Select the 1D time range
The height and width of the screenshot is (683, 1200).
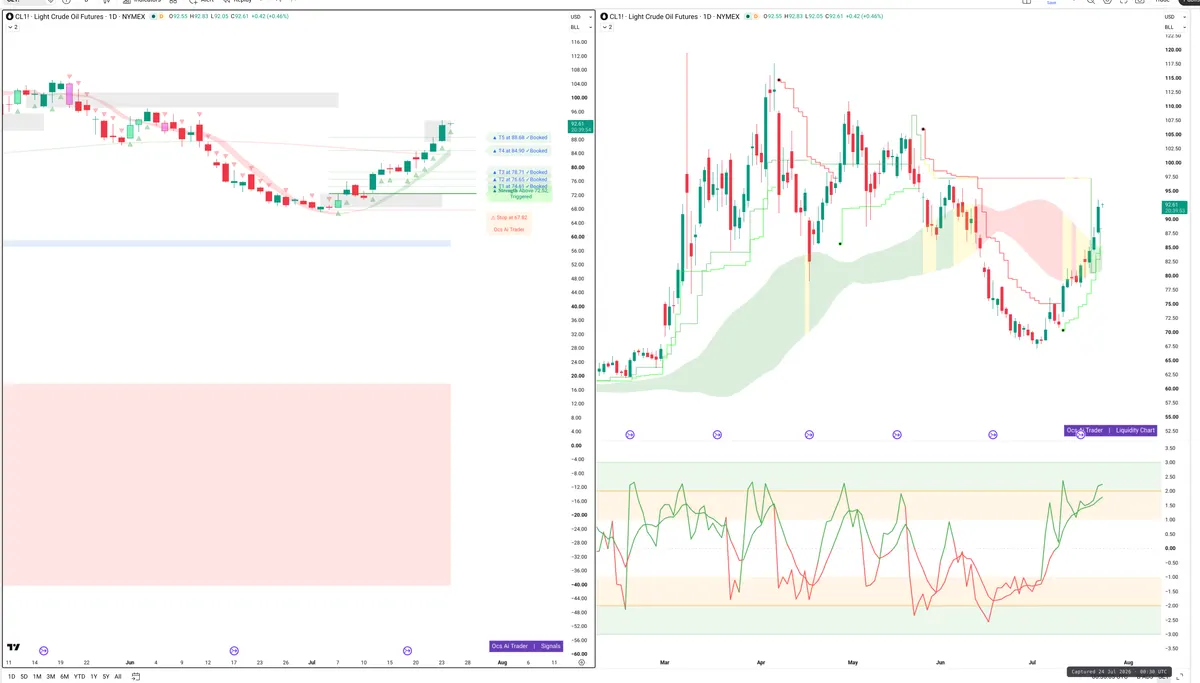[11, 677]
